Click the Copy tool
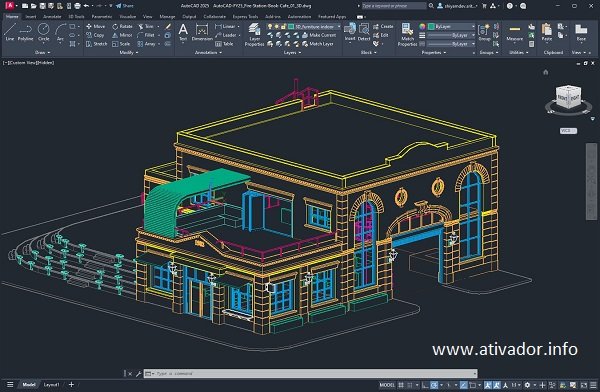This screenshot has height=392, width=600. [95, 35]
